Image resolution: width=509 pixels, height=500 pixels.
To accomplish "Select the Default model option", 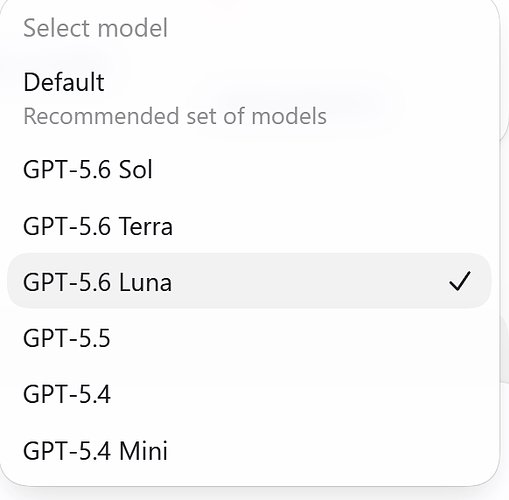I will click(249, 99).
